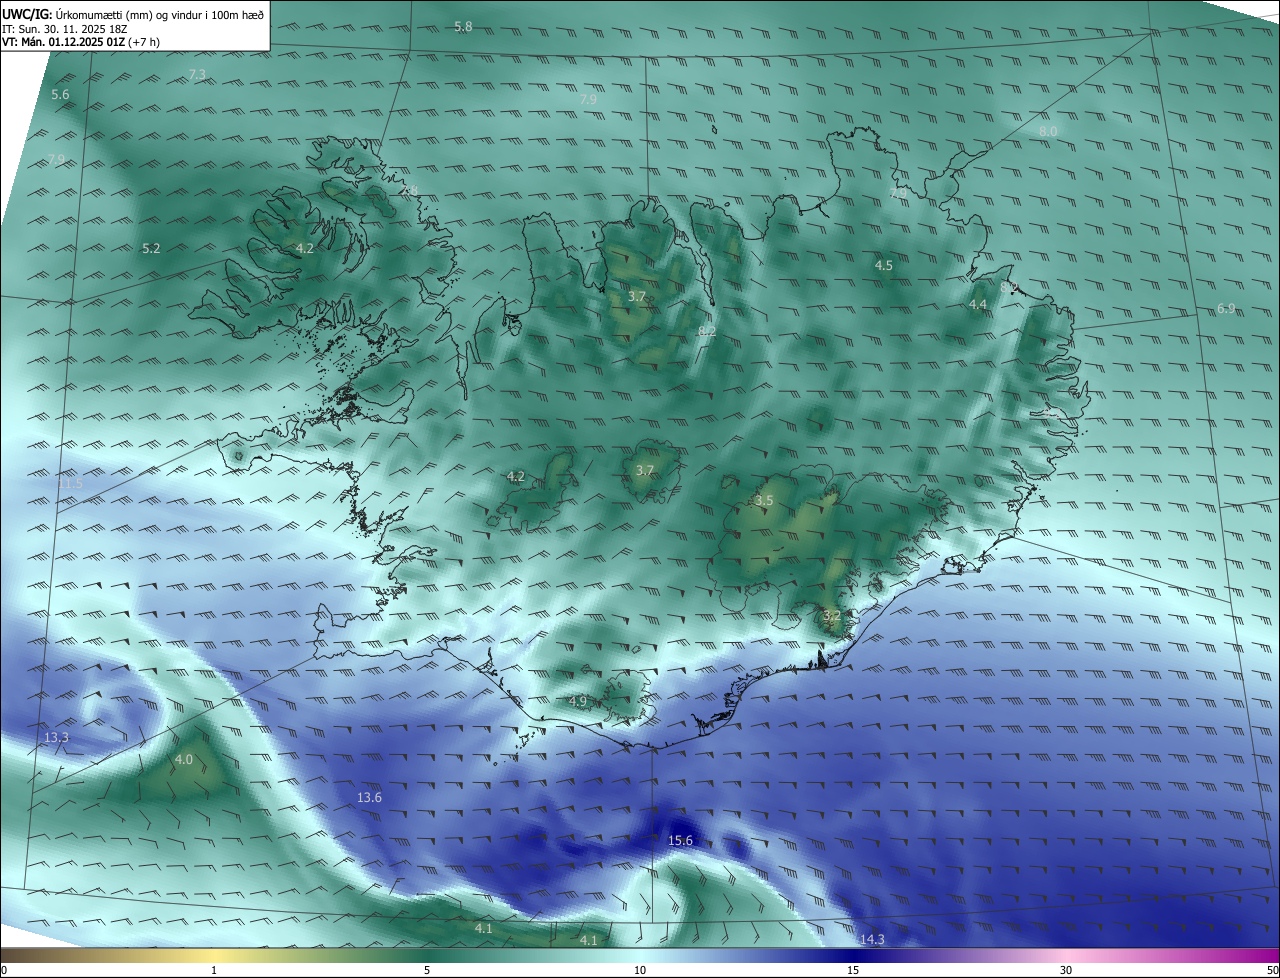The height and width of the screenshot is (978, 1280).
Task: Click the 5.8 value label
Action: click(463, 26)
